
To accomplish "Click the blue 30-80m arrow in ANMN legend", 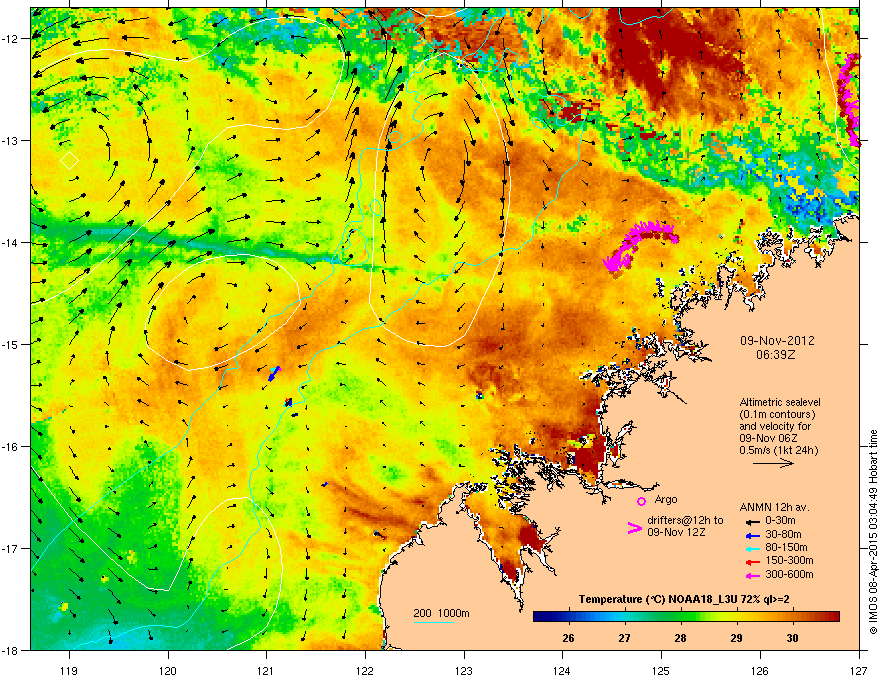I will click(x=753, y=535).
